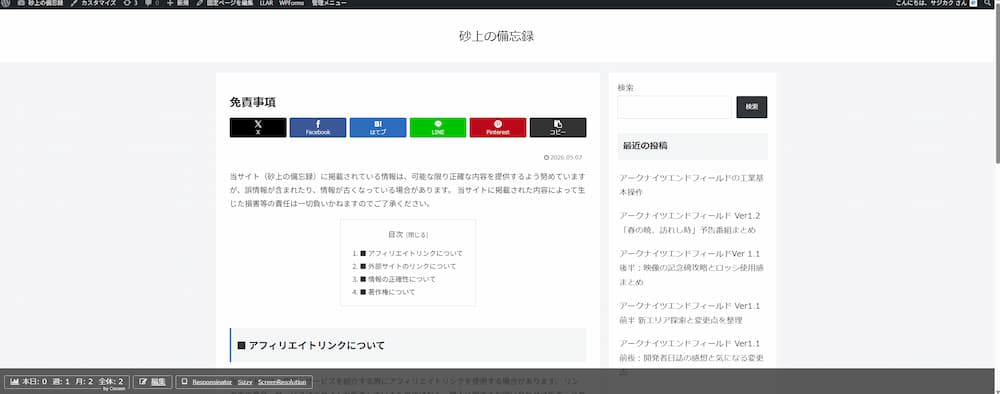Click the sidebar 検索 input field

click(x=675, y=107)
